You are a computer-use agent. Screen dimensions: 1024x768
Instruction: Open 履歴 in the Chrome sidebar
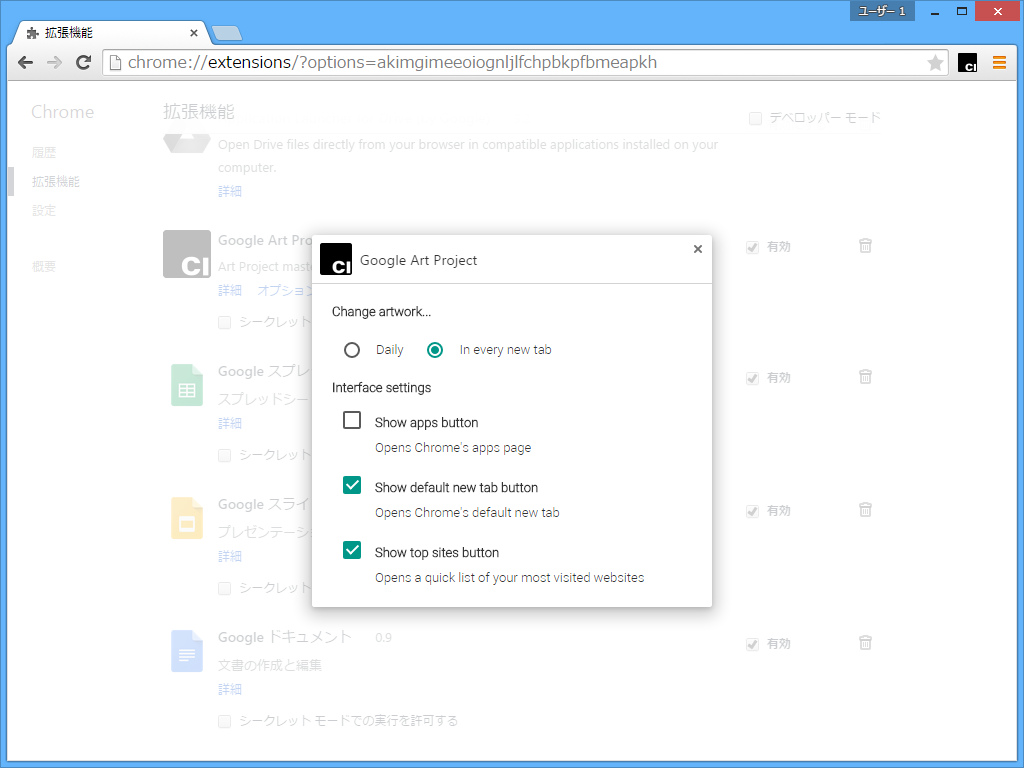tap(44, 152)
